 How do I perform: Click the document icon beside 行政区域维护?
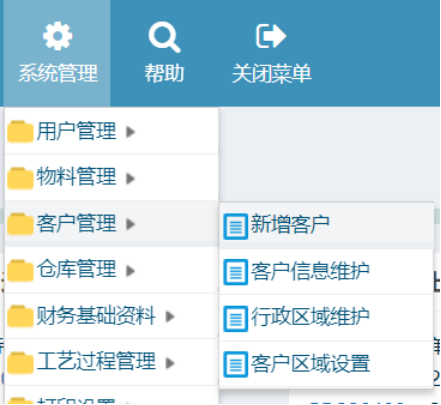[236, 319]
